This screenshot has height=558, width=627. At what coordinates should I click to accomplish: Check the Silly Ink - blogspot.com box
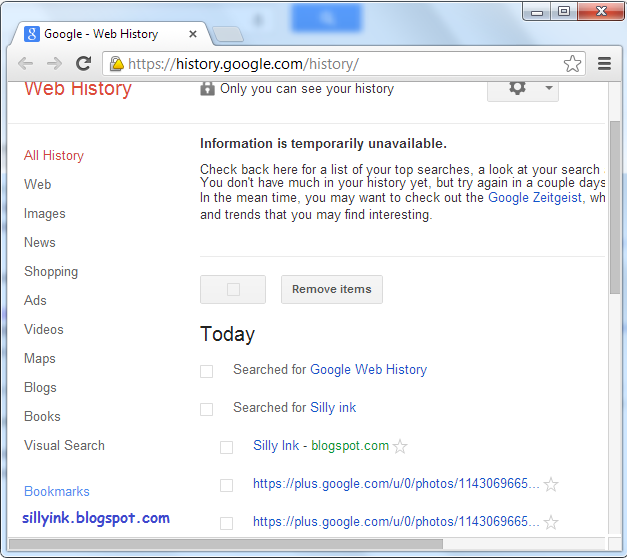(226, 447)
